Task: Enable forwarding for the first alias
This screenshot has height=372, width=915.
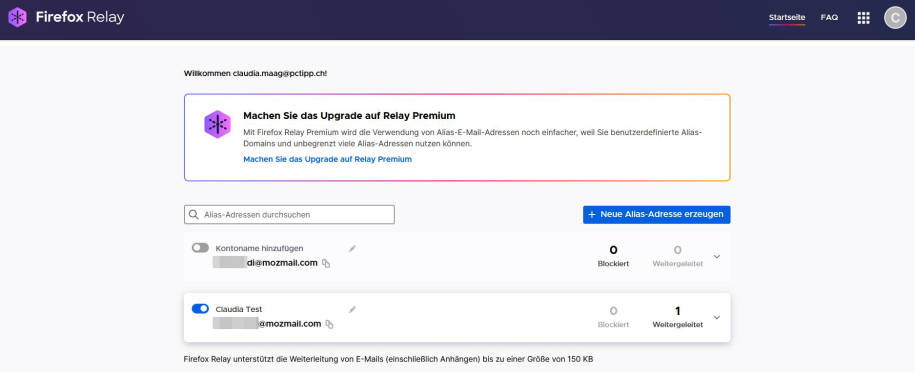Action: click(x=200, y=248)
